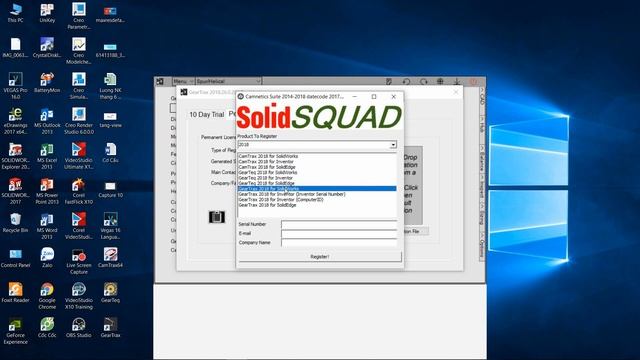Open Creo Simulate desktop shortcut
Screen dimensions: 640x360
coord(79,86)
